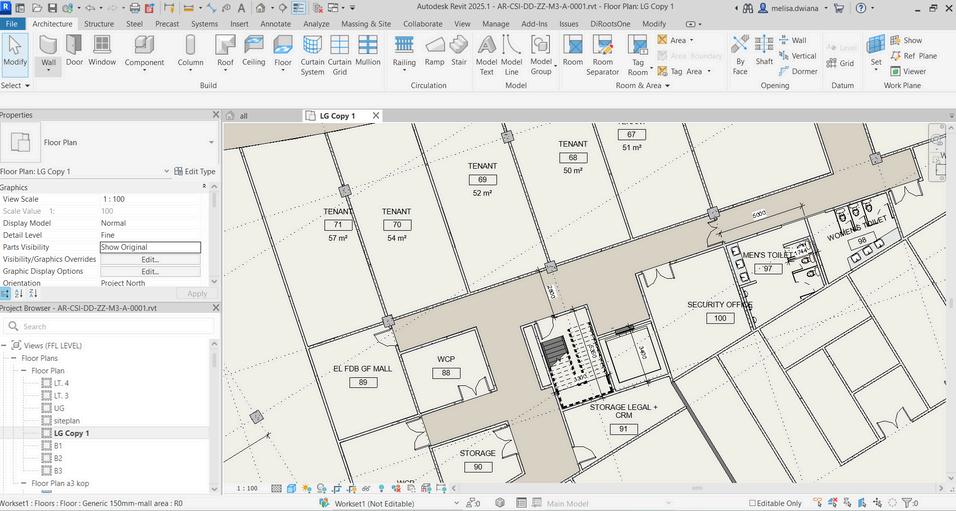Click Edit button for Visibility/Graphics Overrides

tap(150, 259)
